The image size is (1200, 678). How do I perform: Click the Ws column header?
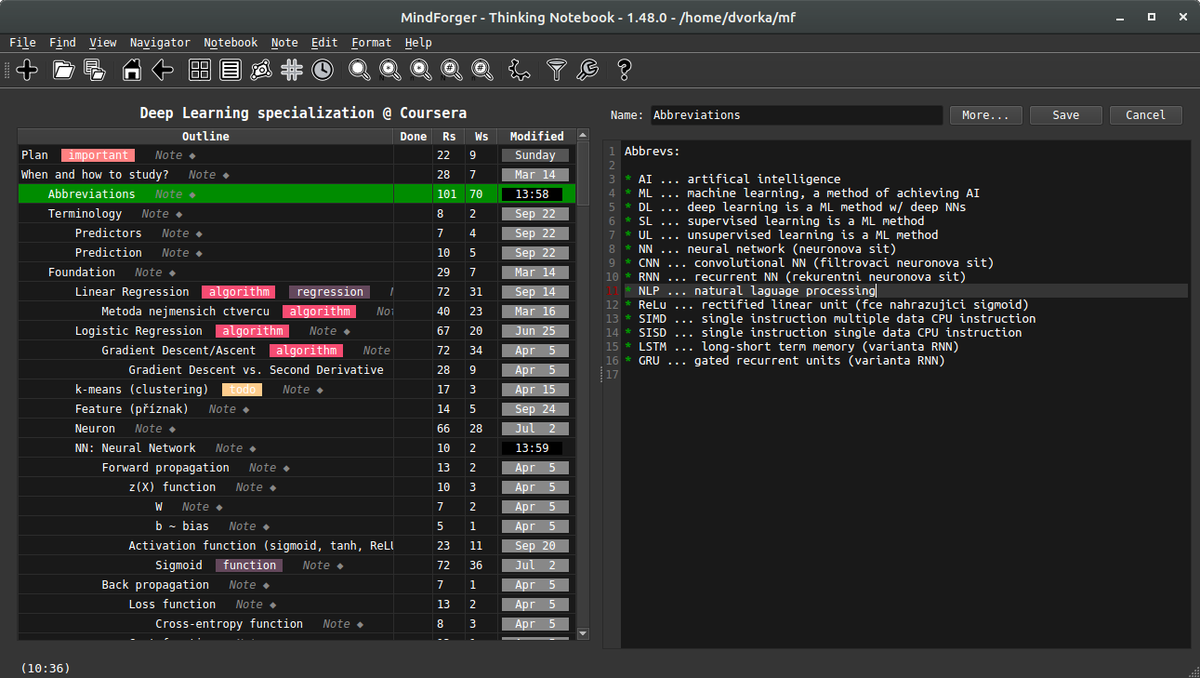click(481, 136)
